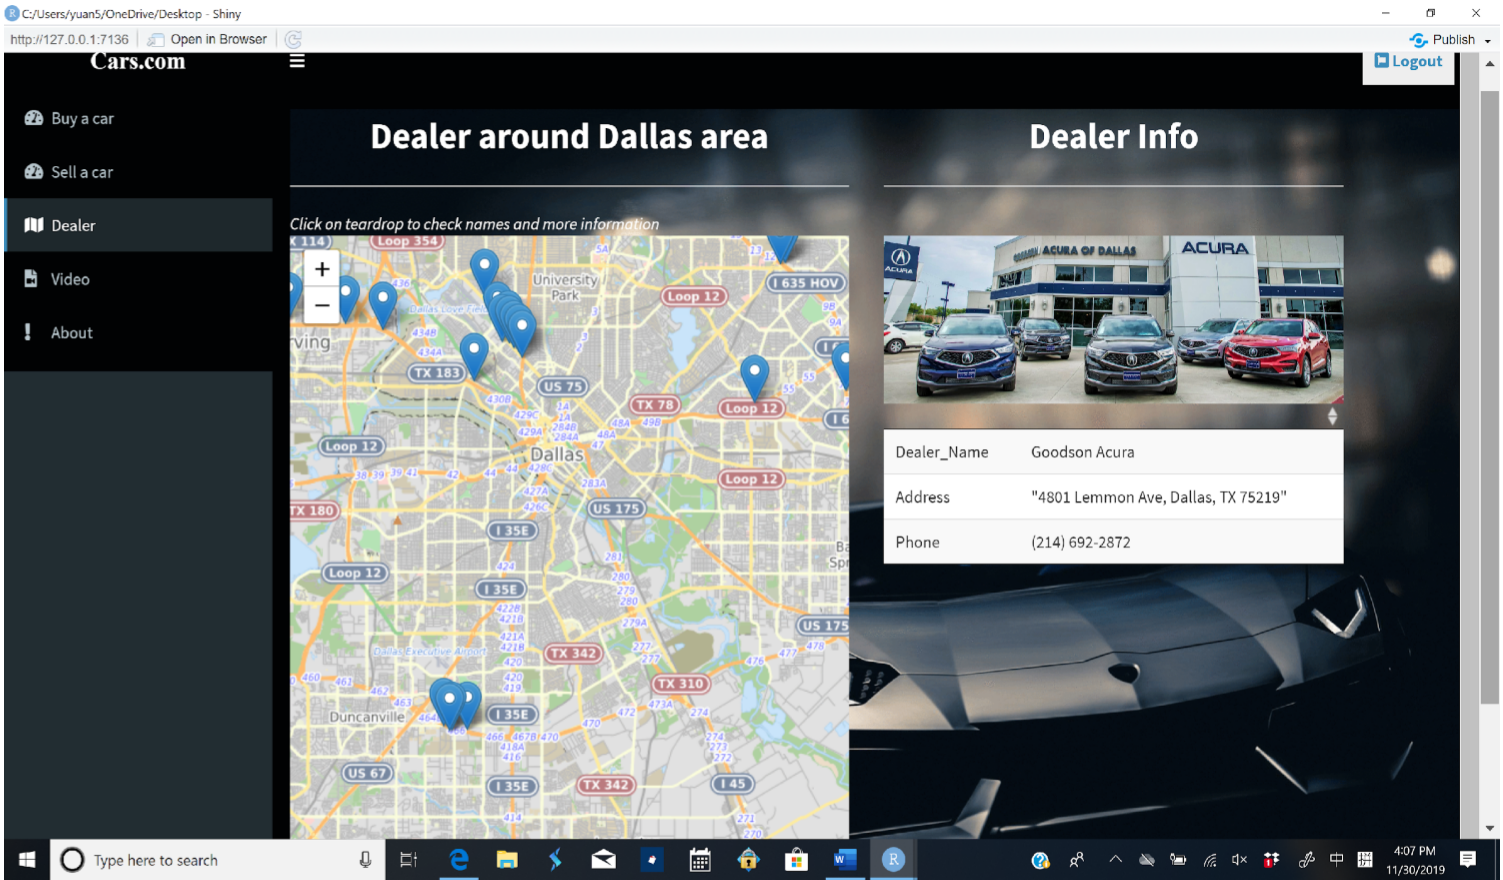Select the 4801 Lemmon Ave address cell
This screenshot has width=1503, height=880.
tap(1159, 497)
